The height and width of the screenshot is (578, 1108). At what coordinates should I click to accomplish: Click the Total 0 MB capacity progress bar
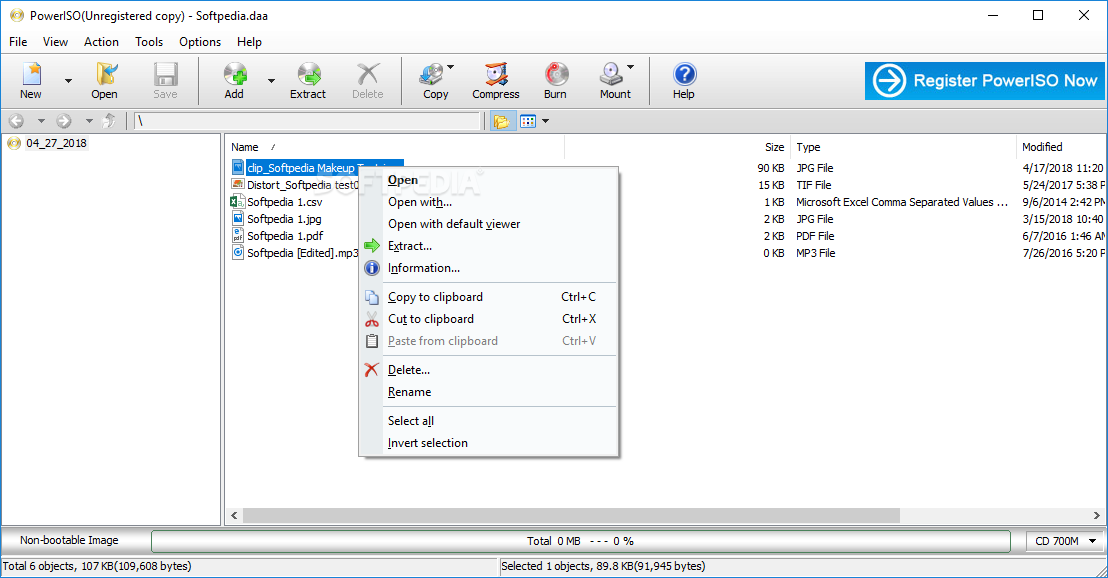point(581,541)
